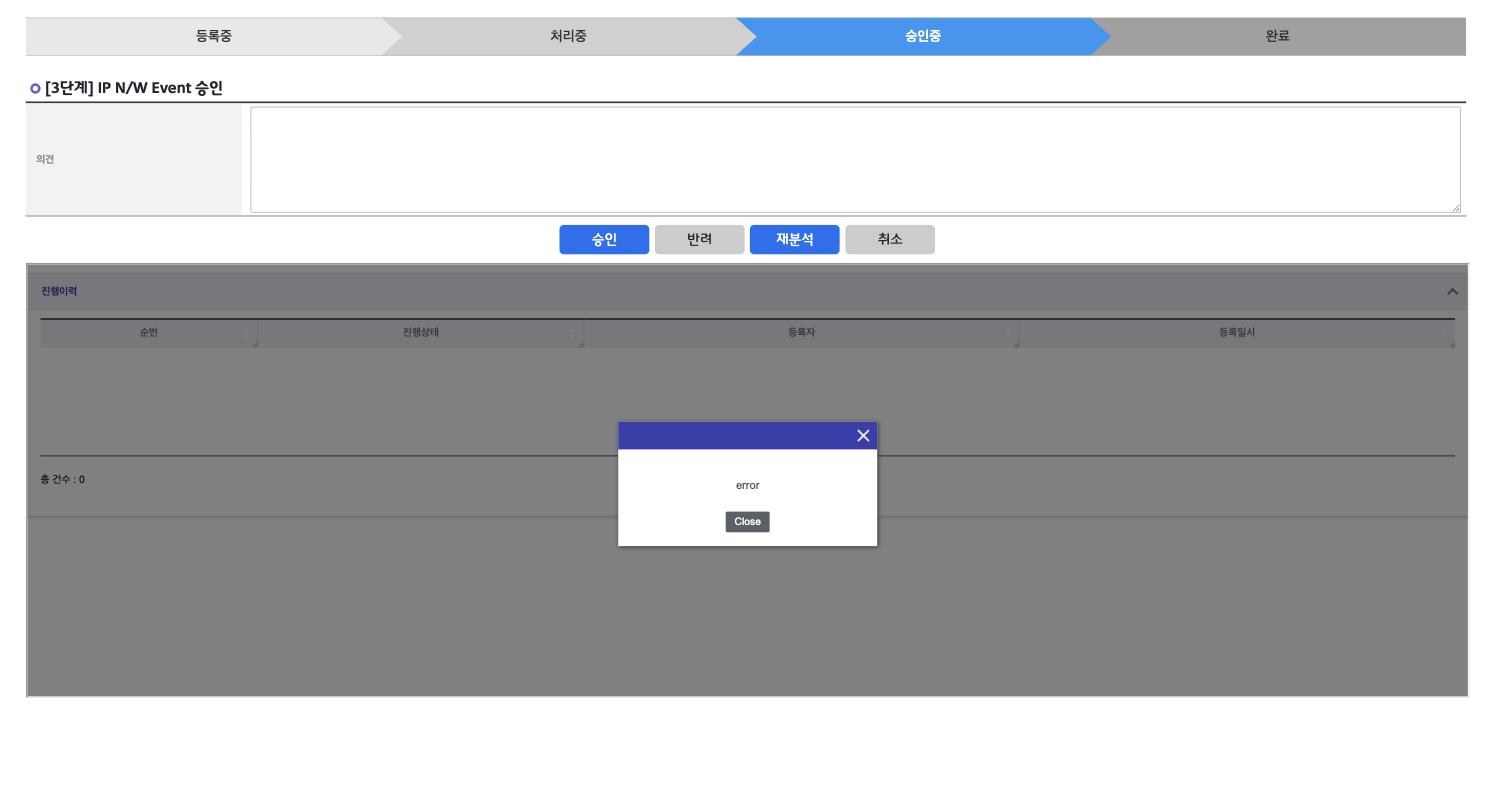Click the 반려 reject button
The height and width of the screenshot is (812, 1492).
click(x=699, y=240)
